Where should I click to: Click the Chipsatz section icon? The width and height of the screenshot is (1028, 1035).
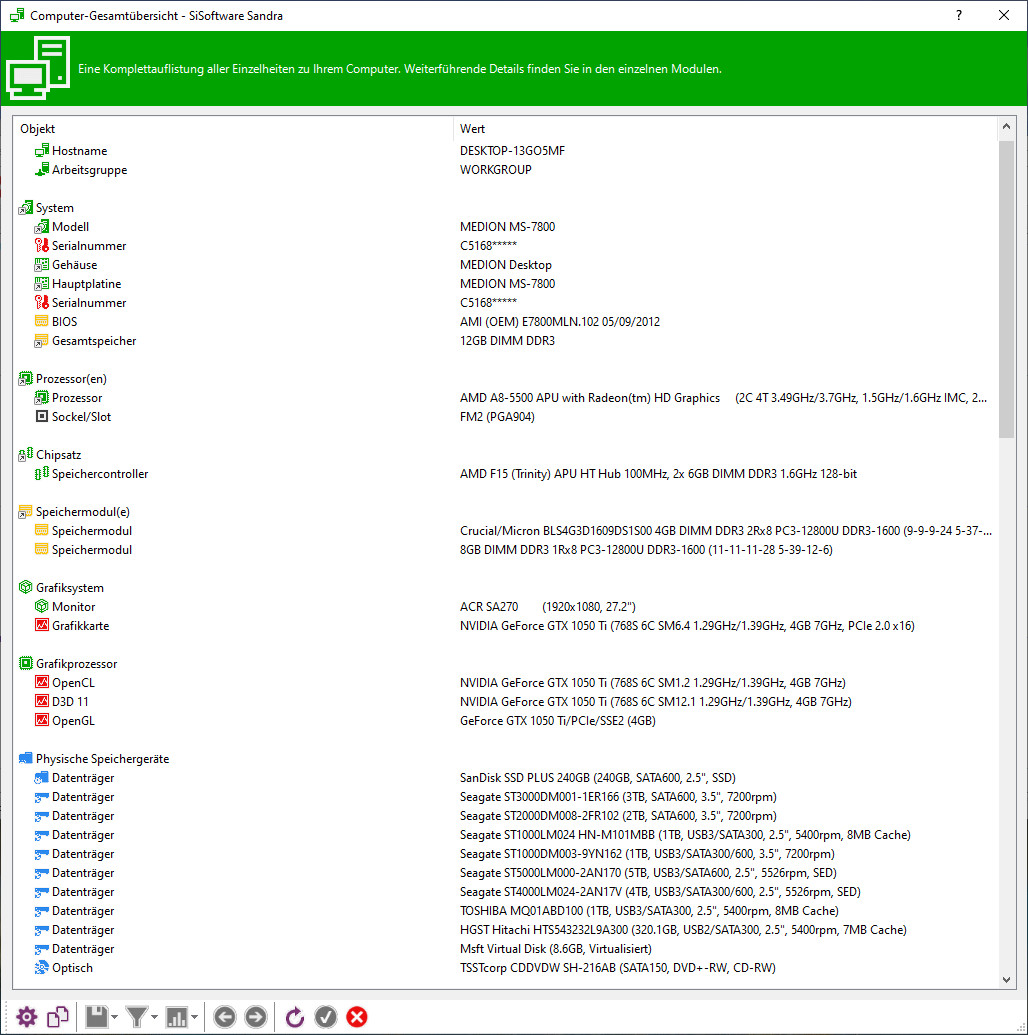(x=26, y=454)
